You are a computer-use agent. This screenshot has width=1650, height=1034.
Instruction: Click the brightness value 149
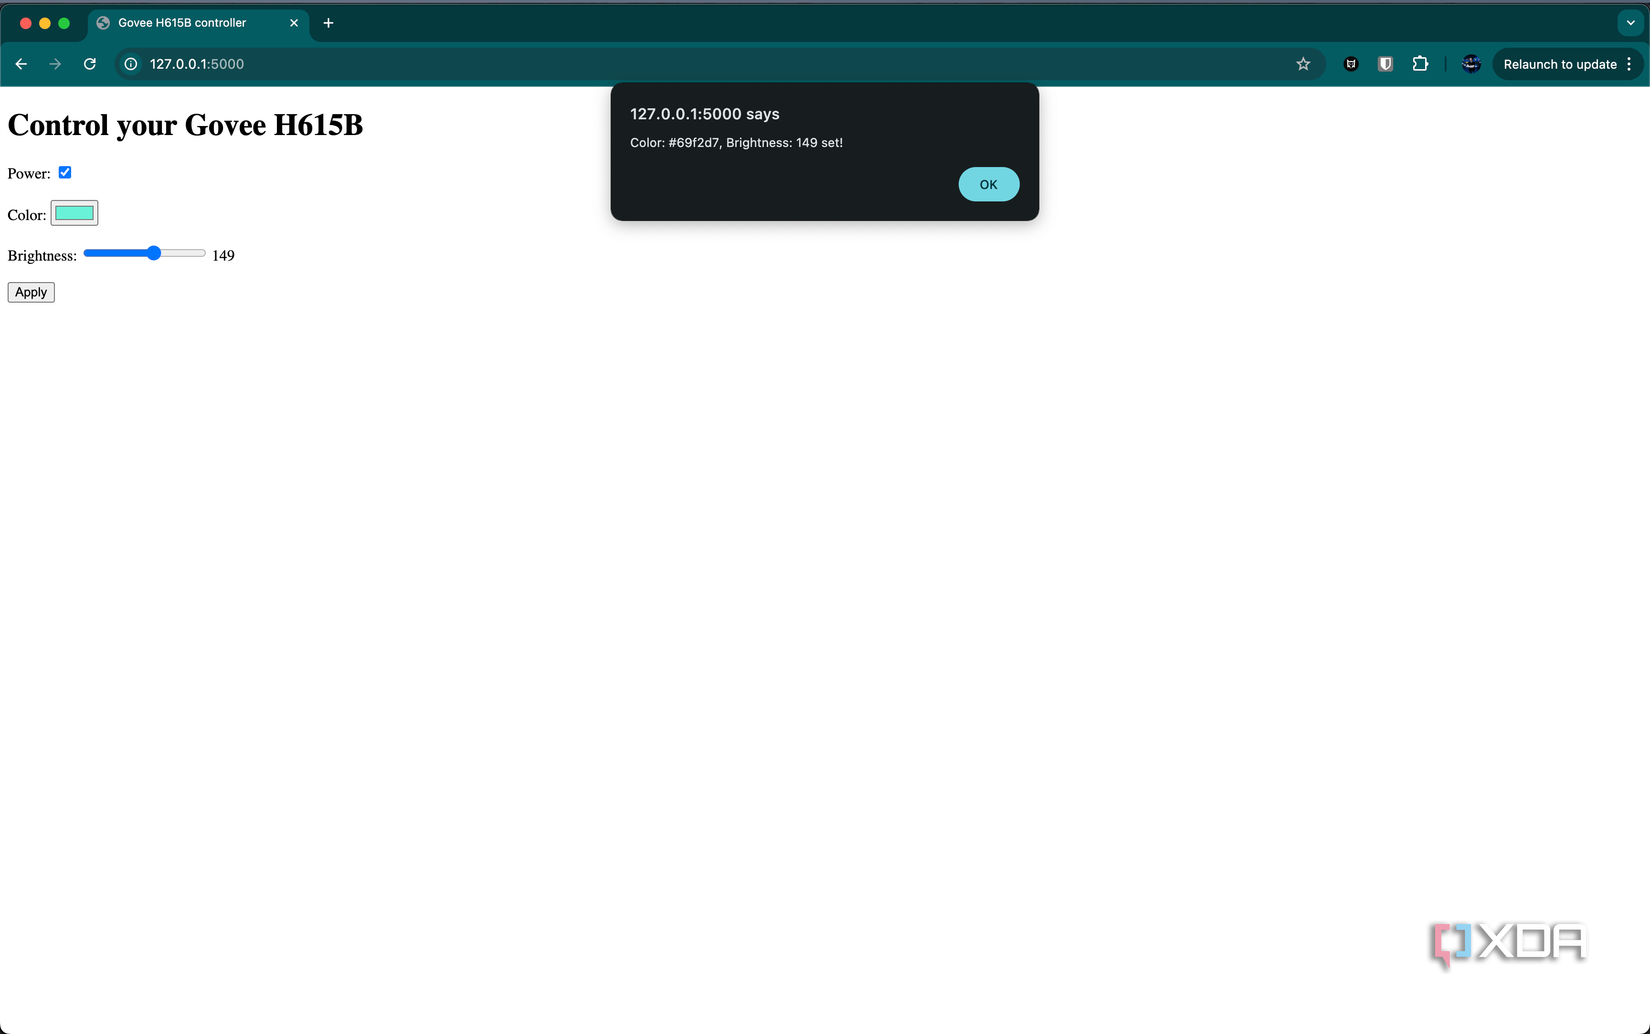tap(223, 256)
